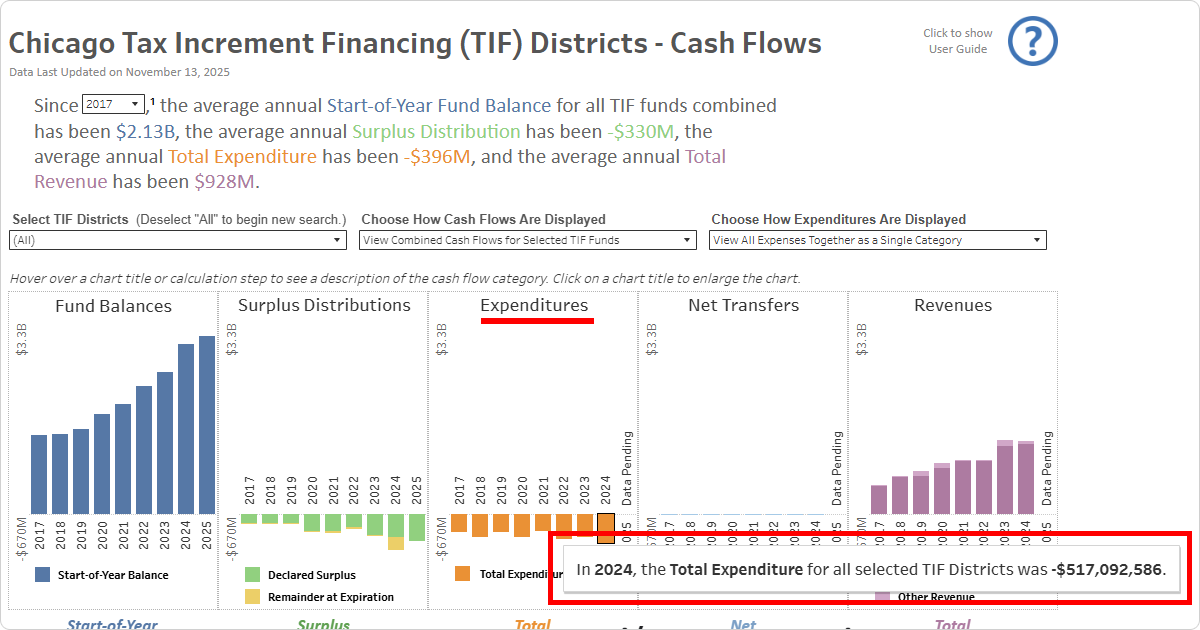Open the User Guide question mark icon
This screenshot has height=630, width=1200.
coord(1032,41)
